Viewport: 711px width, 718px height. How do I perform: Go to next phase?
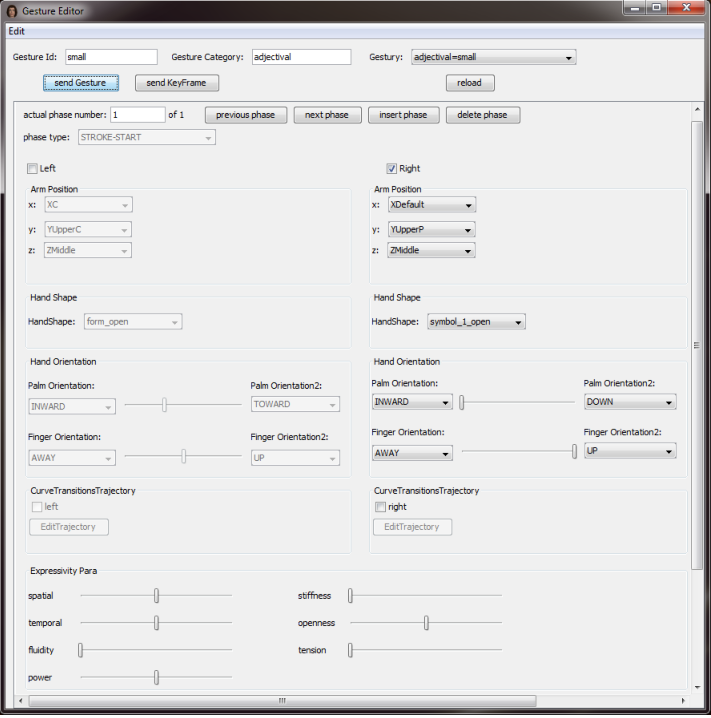tap(327, 115)
